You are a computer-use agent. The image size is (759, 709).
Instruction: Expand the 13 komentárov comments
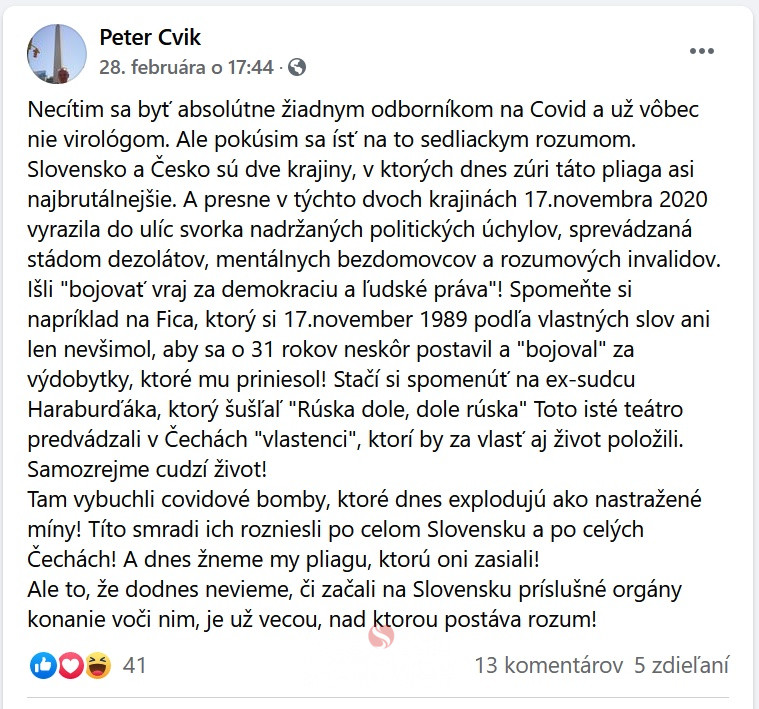549,665
